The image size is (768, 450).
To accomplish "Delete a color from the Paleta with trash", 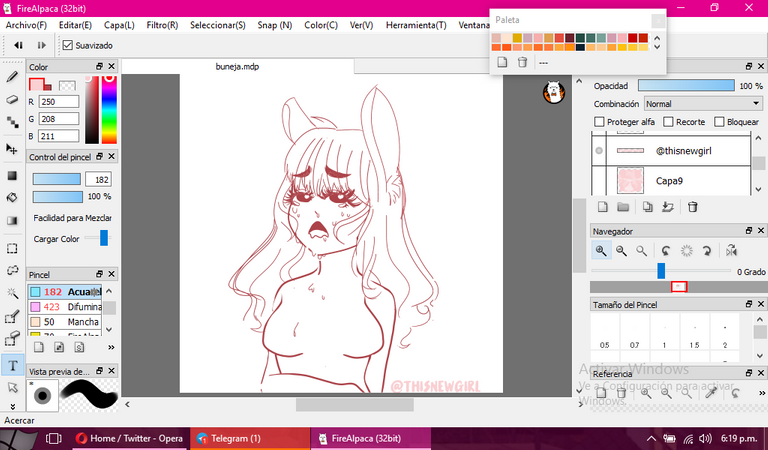I will point(523,62).
